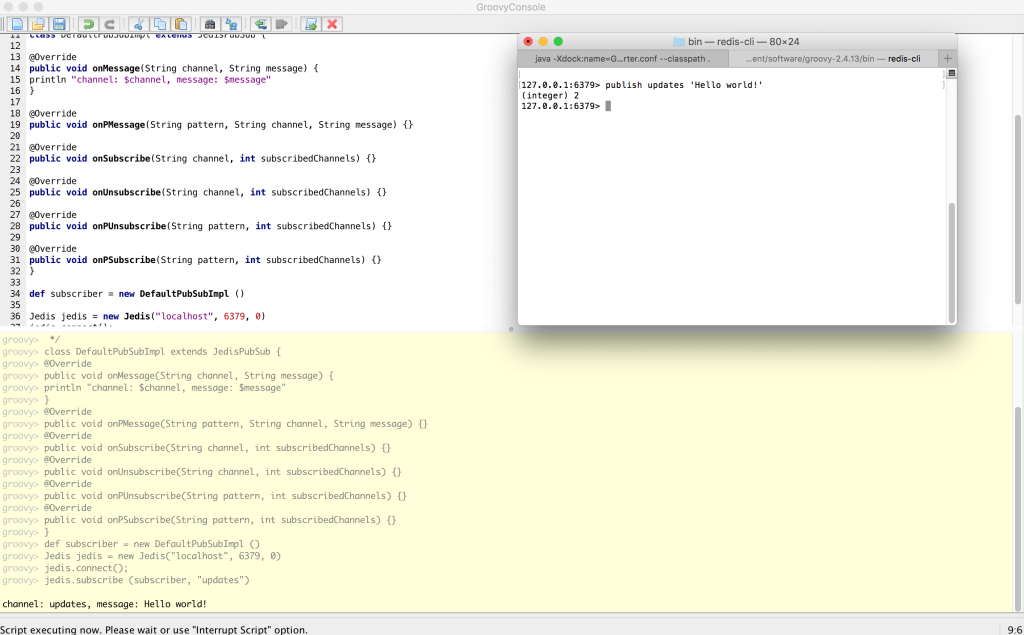Switch to the java -Xdock terminal tab
Screen dimensions: 1024x635
pos(623,58)
